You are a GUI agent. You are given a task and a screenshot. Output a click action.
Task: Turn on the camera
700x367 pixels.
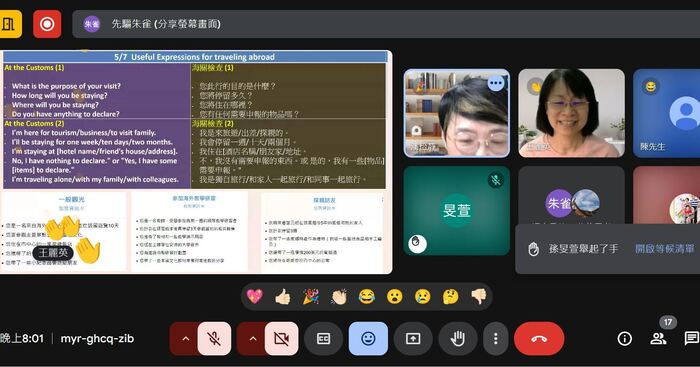[281, 339]
